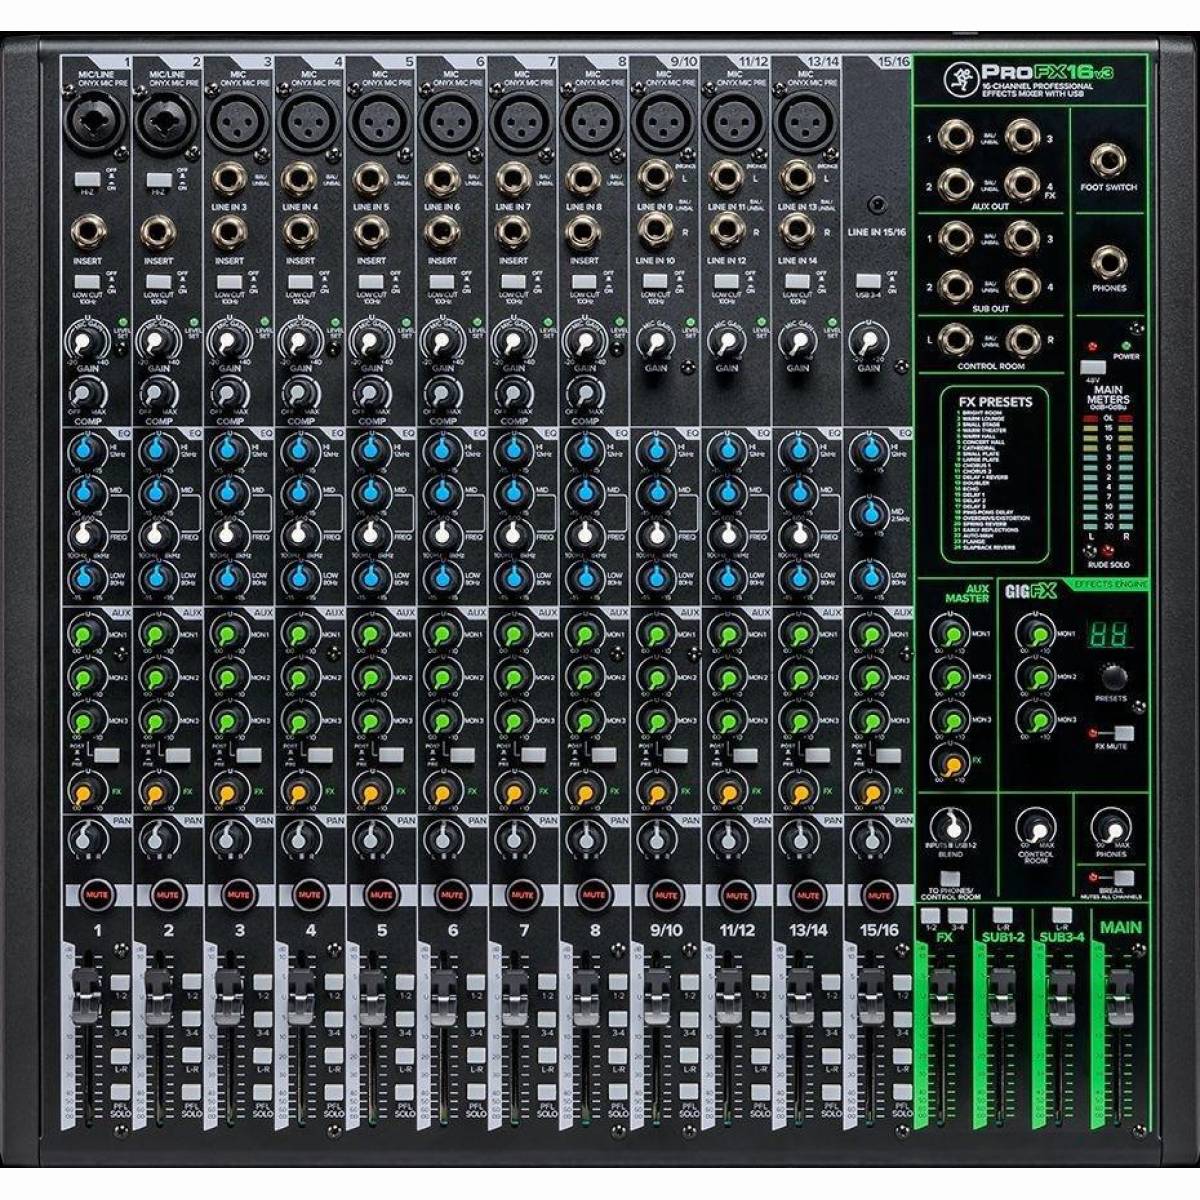Image resolution: width=1200 pixels, height=1200 pixels.
Task: Toggle the 48V phantom power switch
Action: 1094,366
